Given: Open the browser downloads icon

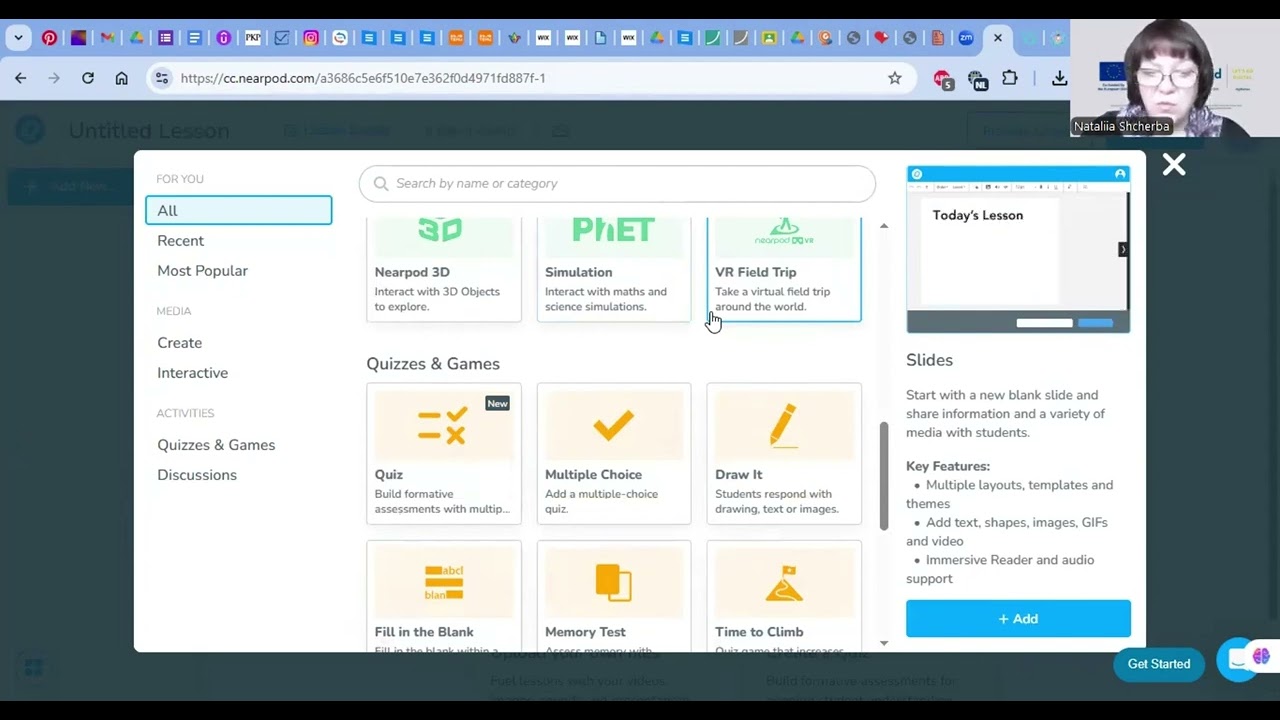Looking at the screenshot, I should tap(1059, 78).
